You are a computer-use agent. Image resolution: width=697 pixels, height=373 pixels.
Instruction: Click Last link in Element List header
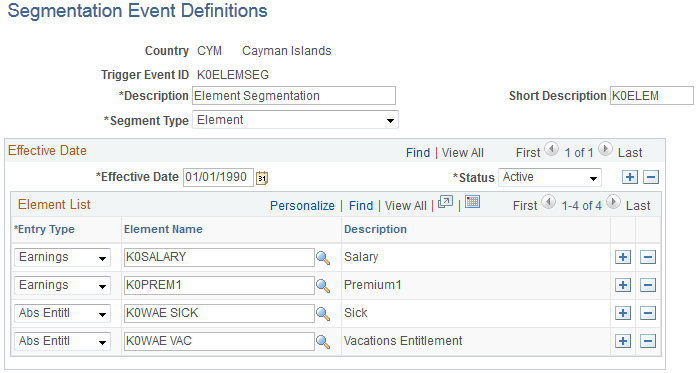[x=638, y=206]
